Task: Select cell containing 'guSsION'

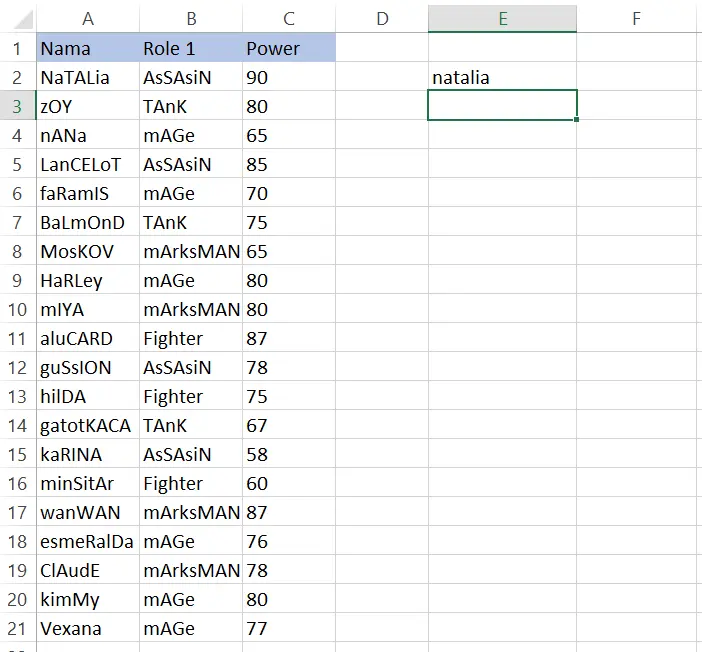Action: point(88,367)
